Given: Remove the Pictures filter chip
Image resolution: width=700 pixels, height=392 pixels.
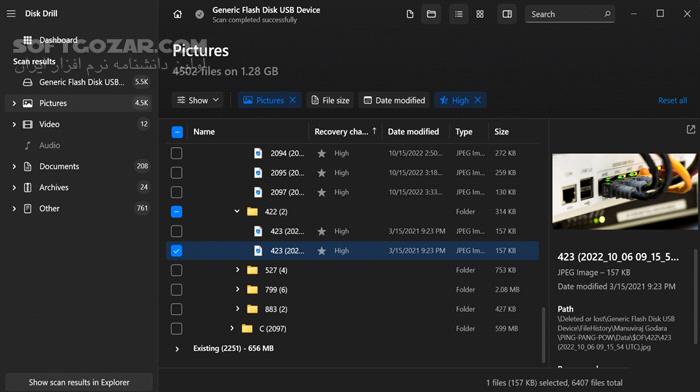Looking at the screenshot, I should click(292, 100).
